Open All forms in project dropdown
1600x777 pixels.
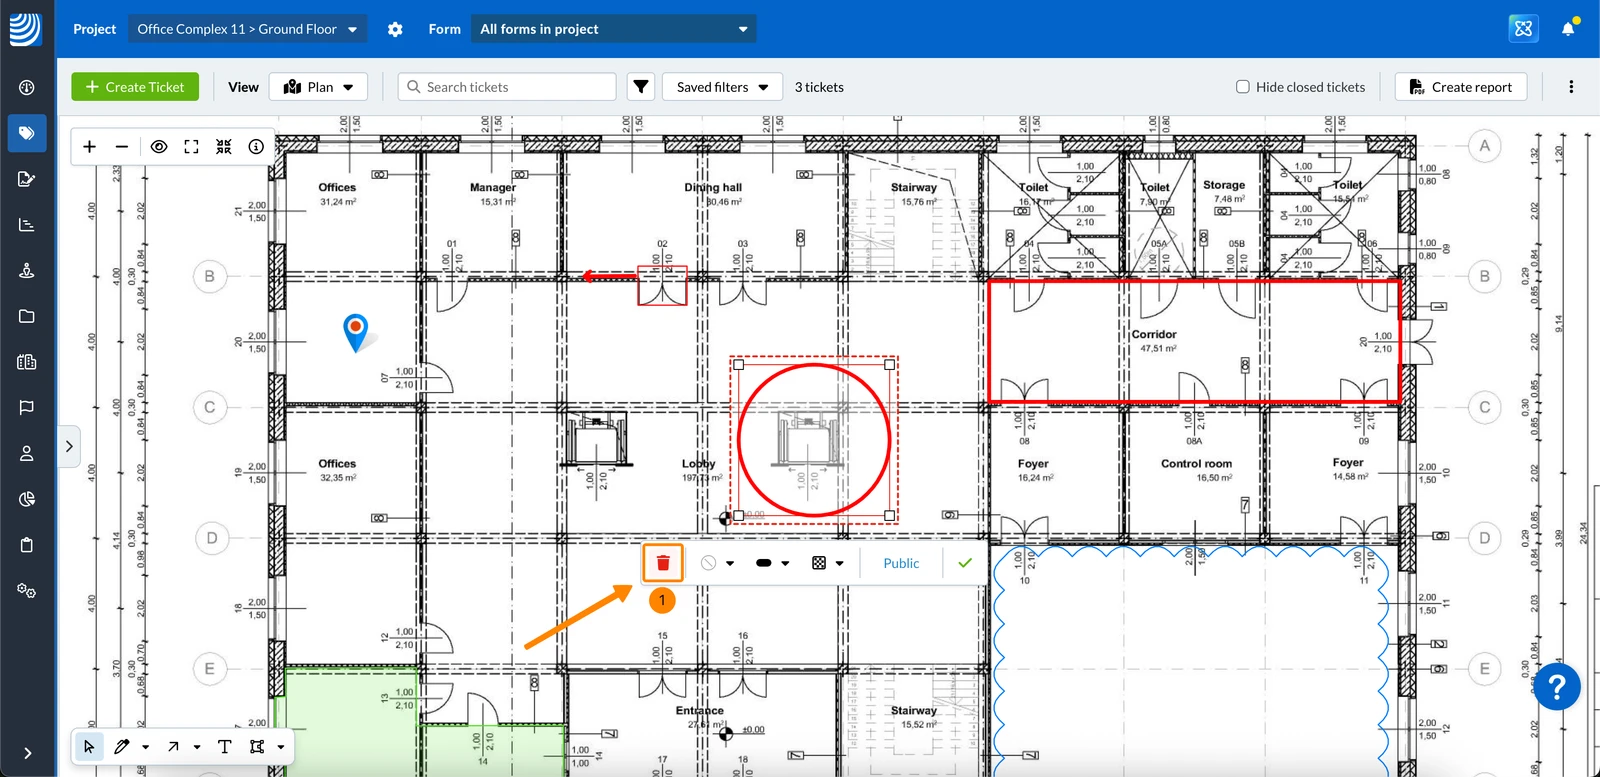click(x=614, y=29)
